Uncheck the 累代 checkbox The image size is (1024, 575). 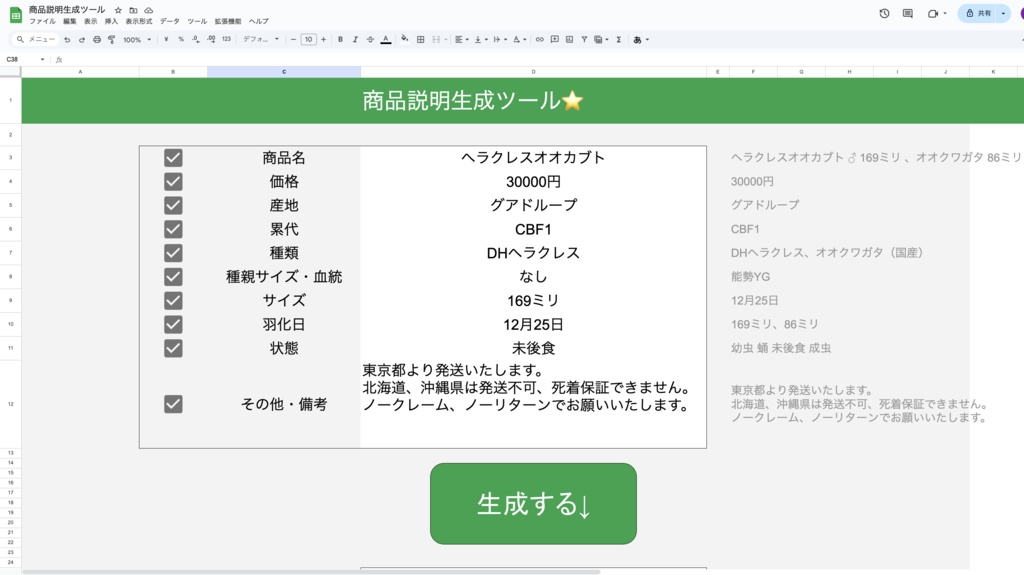[x=173, y=229]
